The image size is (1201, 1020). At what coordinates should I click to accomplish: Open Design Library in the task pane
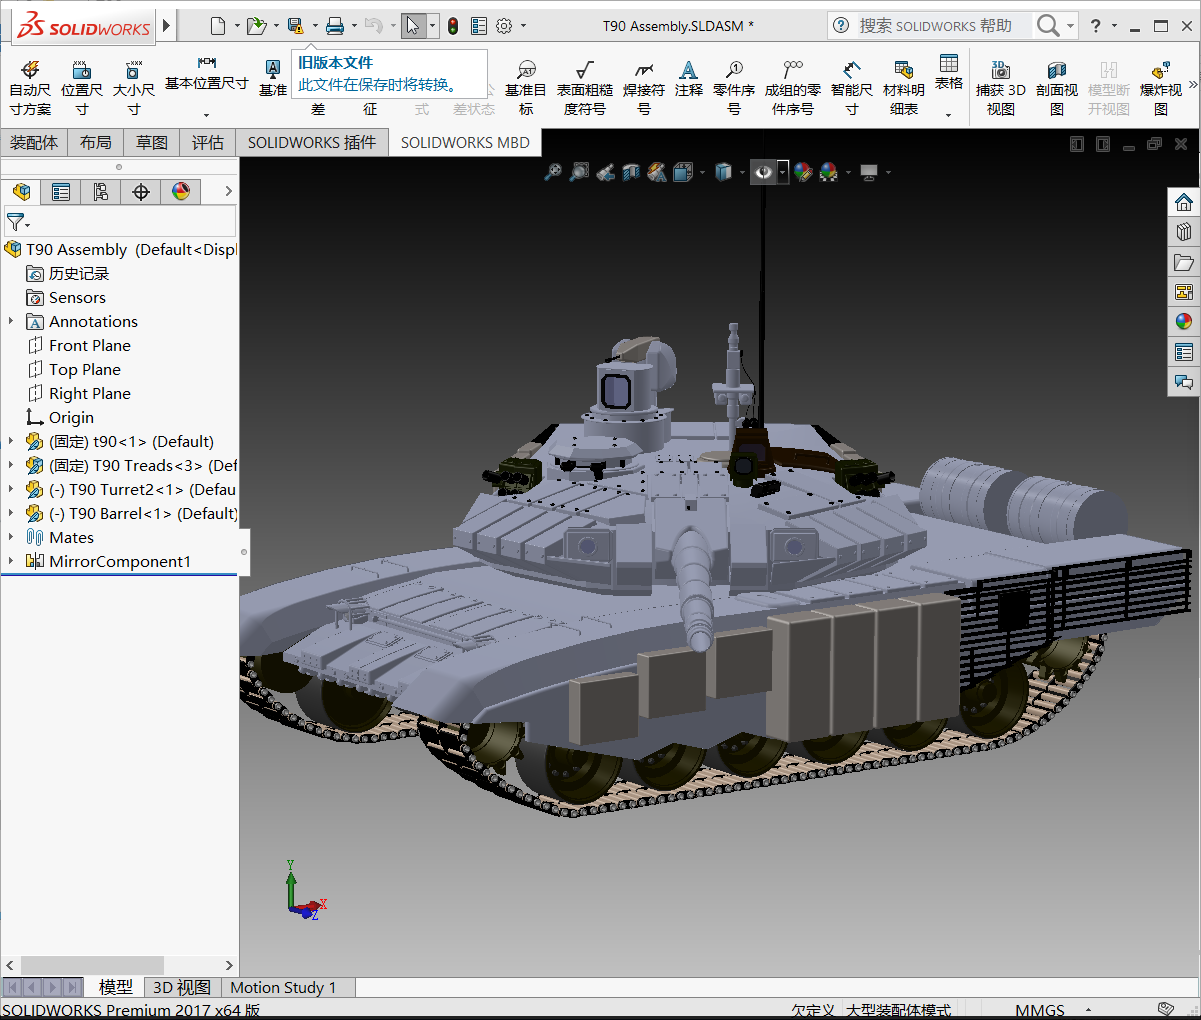pos(1184,232)
